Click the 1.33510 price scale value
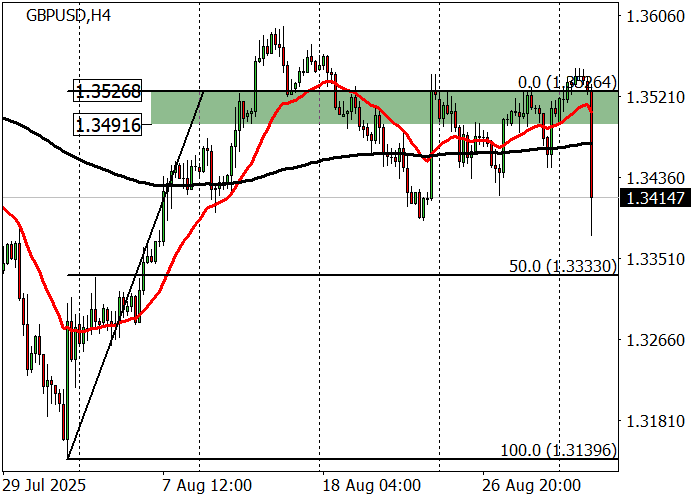The width and height of the screenshot is (700, 500). pos(655,259)
